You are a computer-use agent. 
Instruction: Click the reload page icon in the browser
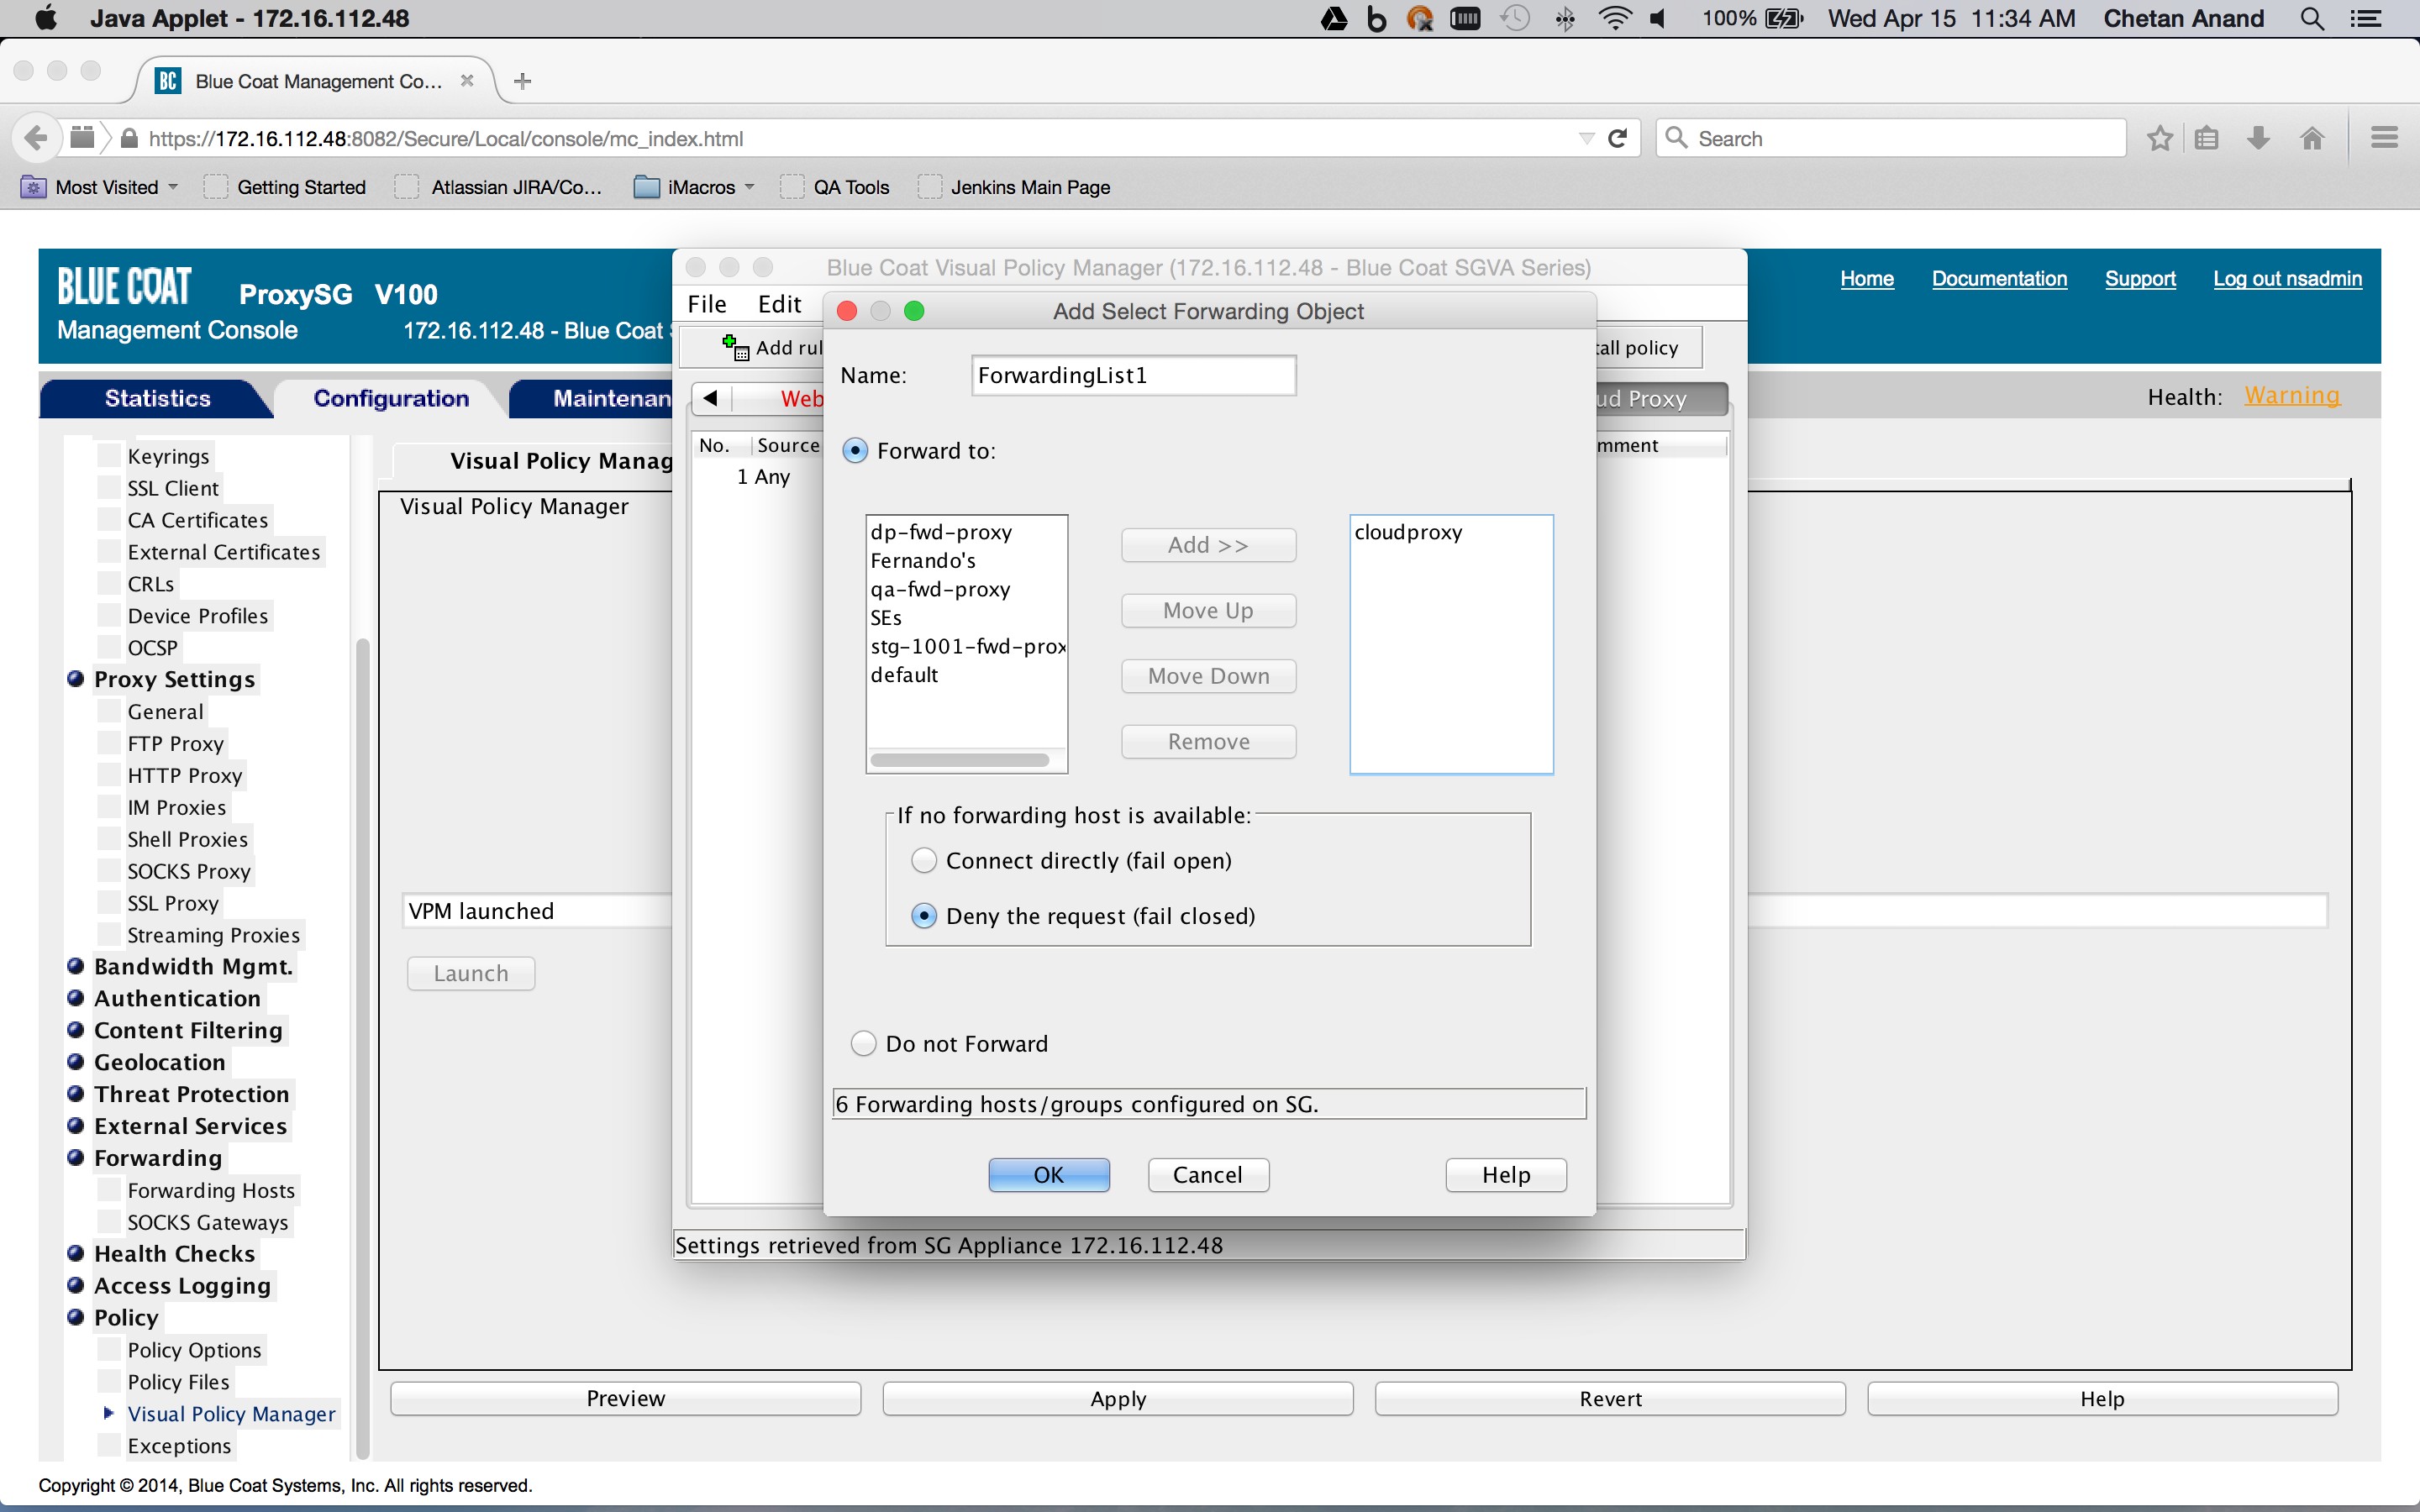[1617, 138]
